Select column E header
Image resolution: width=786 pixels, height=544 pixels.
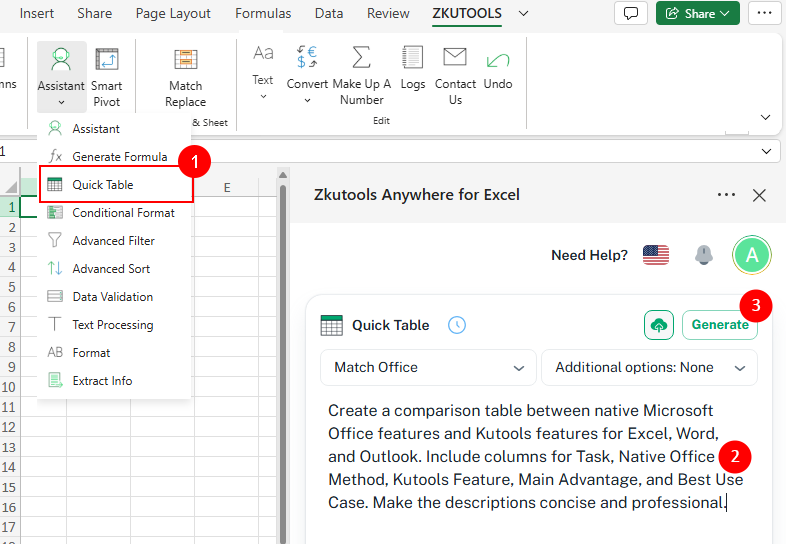coord(227,188)
